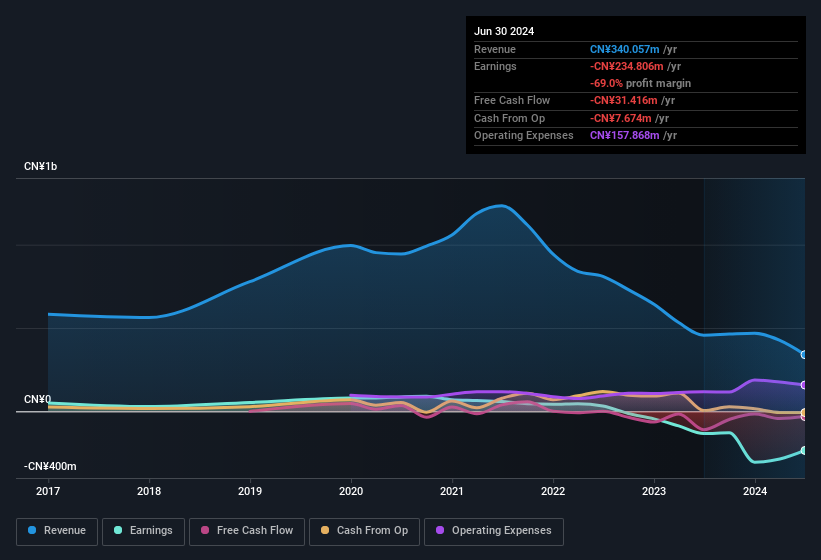This screenshot has height=560, width=821.
Task: Click the purple Operating Expenses endpoint marker
Action: point(804,385)
